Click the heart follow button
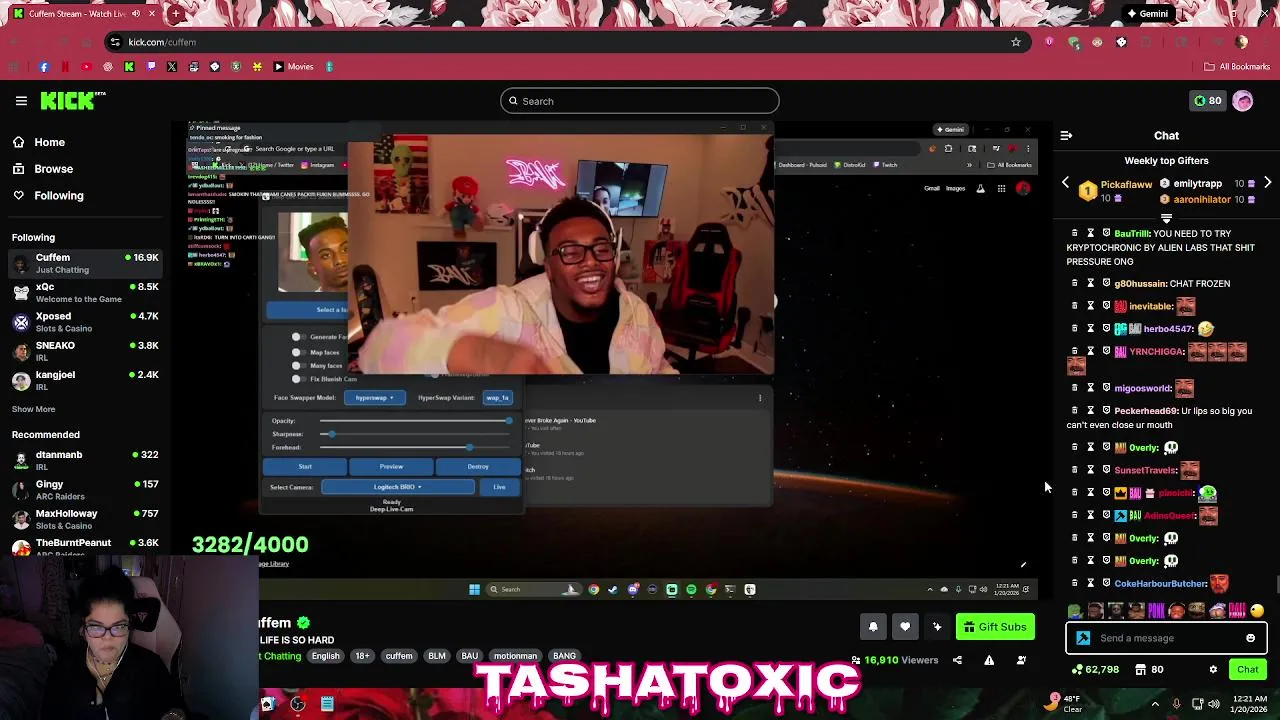The width and height of the screenshot is (1280, 720). [905, 627]
